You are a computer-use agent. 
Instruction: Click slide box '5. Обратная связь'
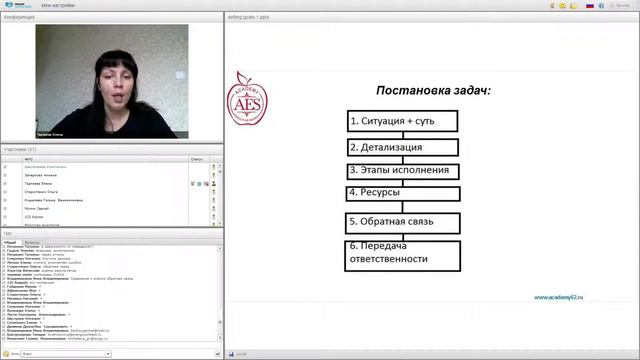click(402, 223)
